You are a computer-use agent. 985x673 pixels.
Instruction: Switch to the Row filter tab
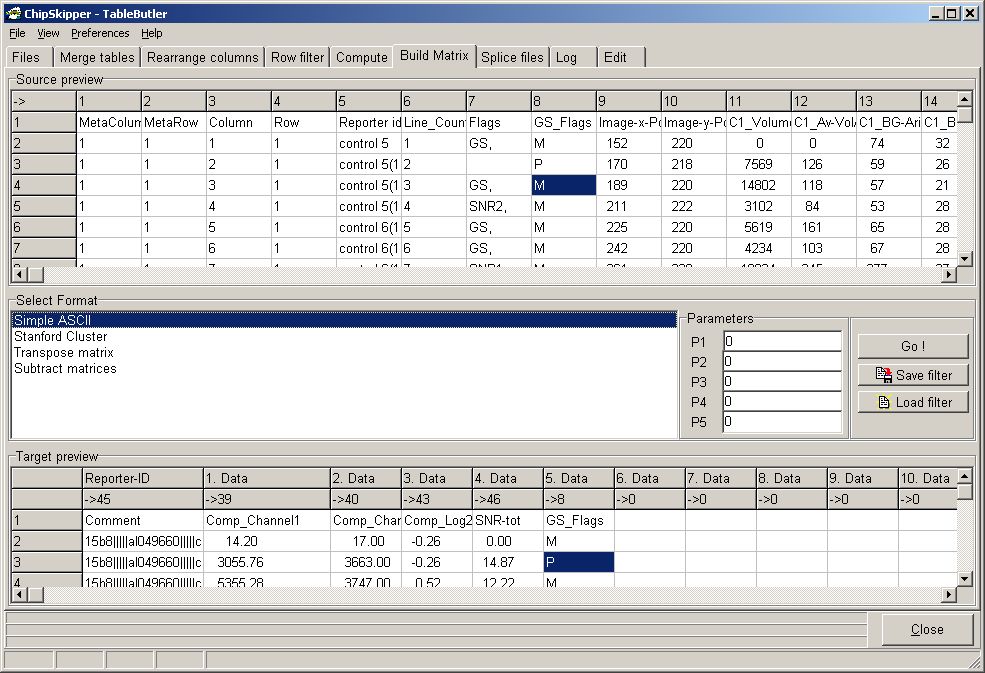297,57
